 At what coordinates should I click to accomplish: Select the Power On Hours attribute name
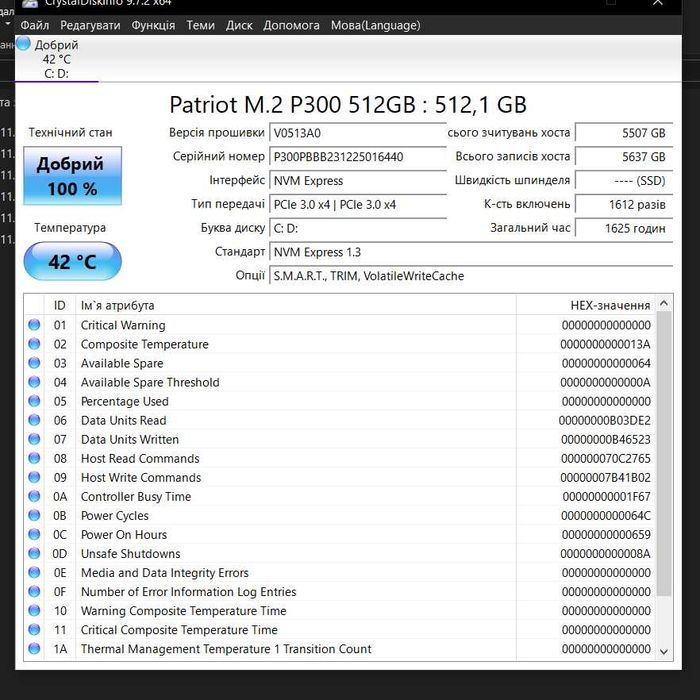124,535
